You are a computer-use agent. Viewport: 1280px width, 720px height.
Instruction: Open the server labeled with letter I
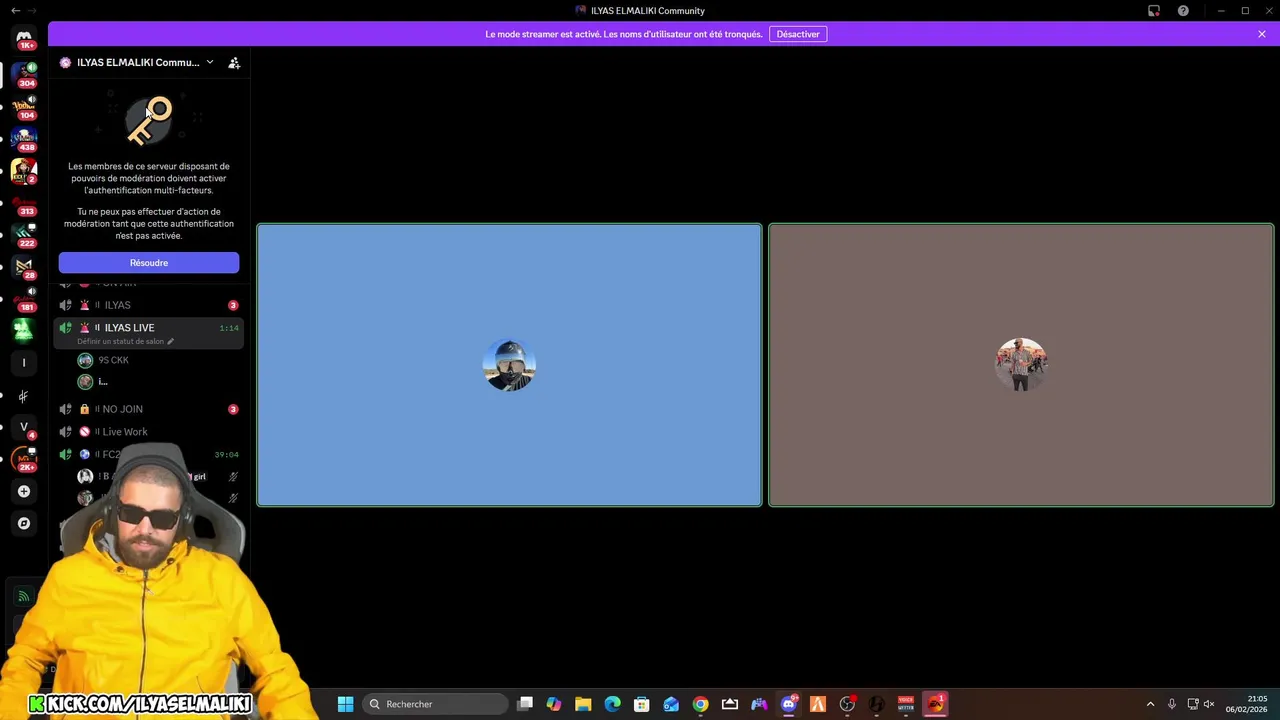click(x=24, y=362)
